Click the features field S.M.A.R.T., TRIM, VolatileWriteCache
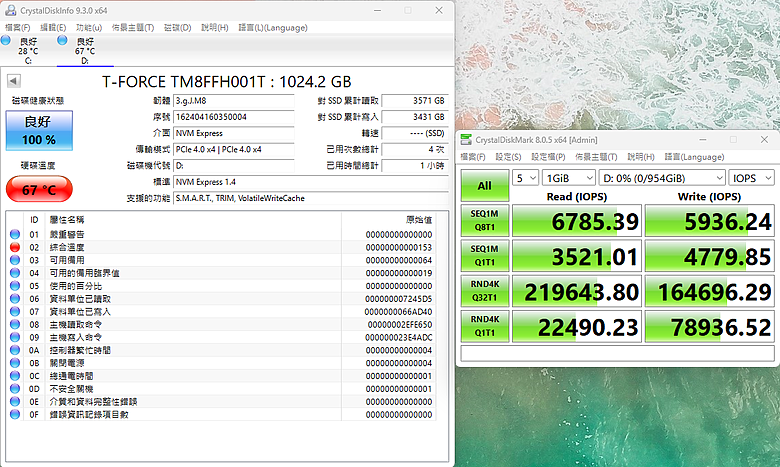The height and width of the screenshot is (467, 780). [311, 198]
